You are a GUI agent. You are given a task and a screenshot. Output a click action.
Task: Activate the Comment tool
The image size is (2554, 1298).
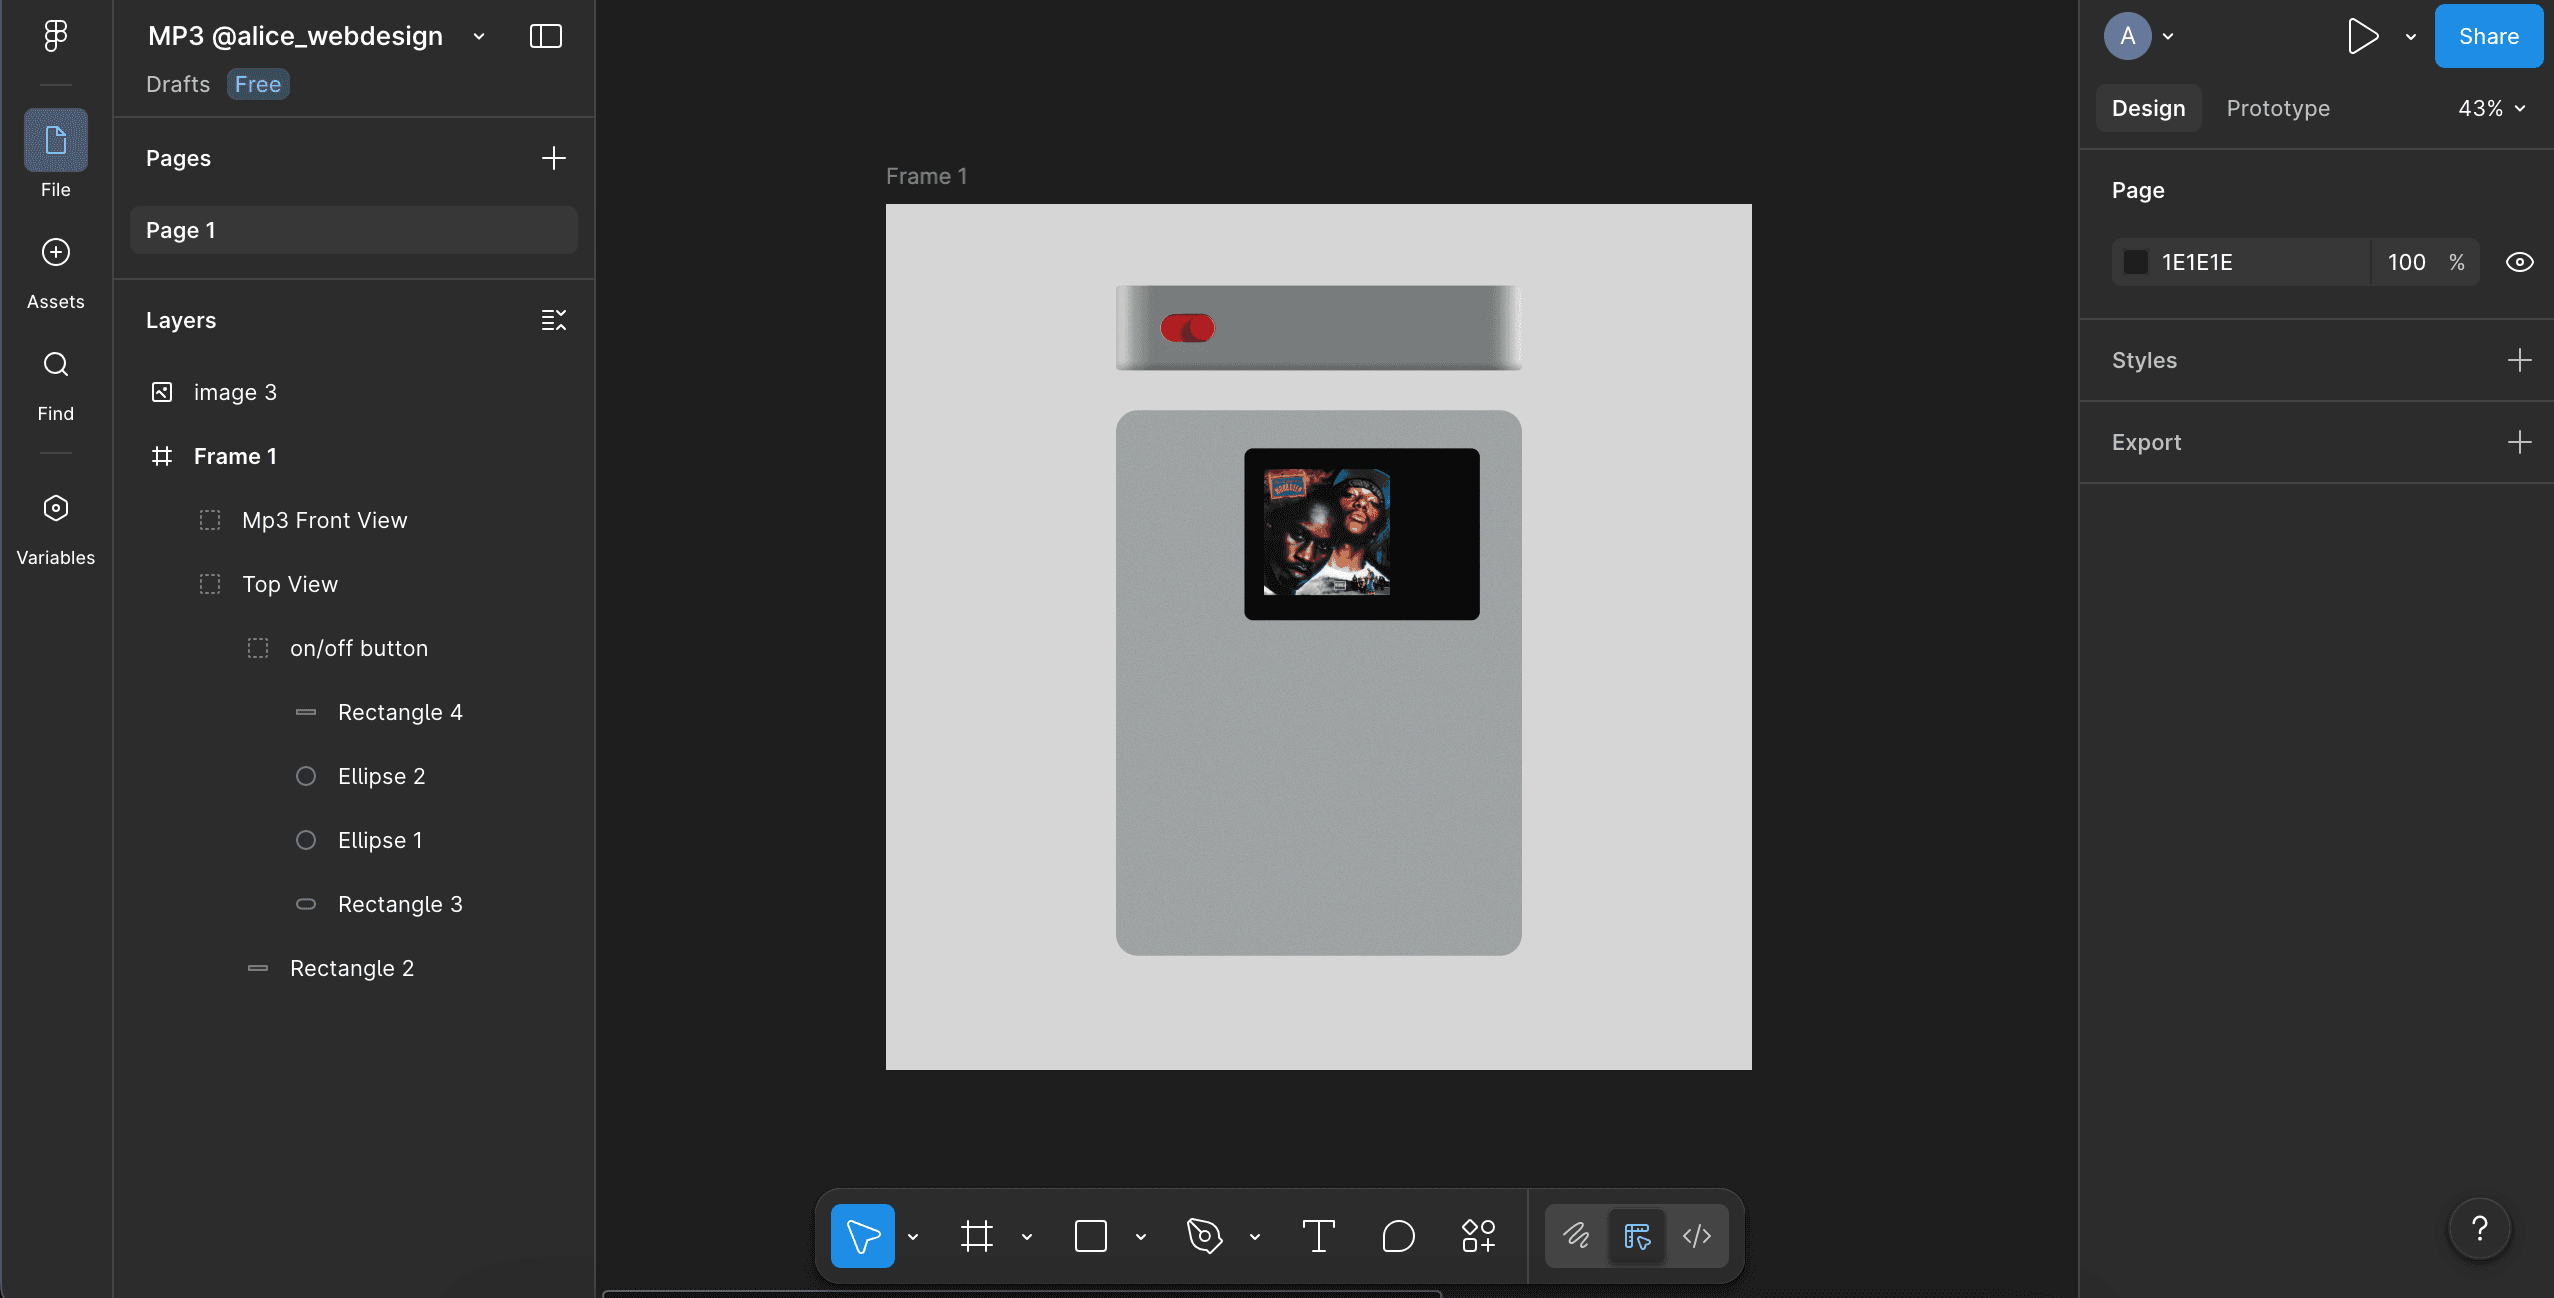(x=1398, y=1236)
